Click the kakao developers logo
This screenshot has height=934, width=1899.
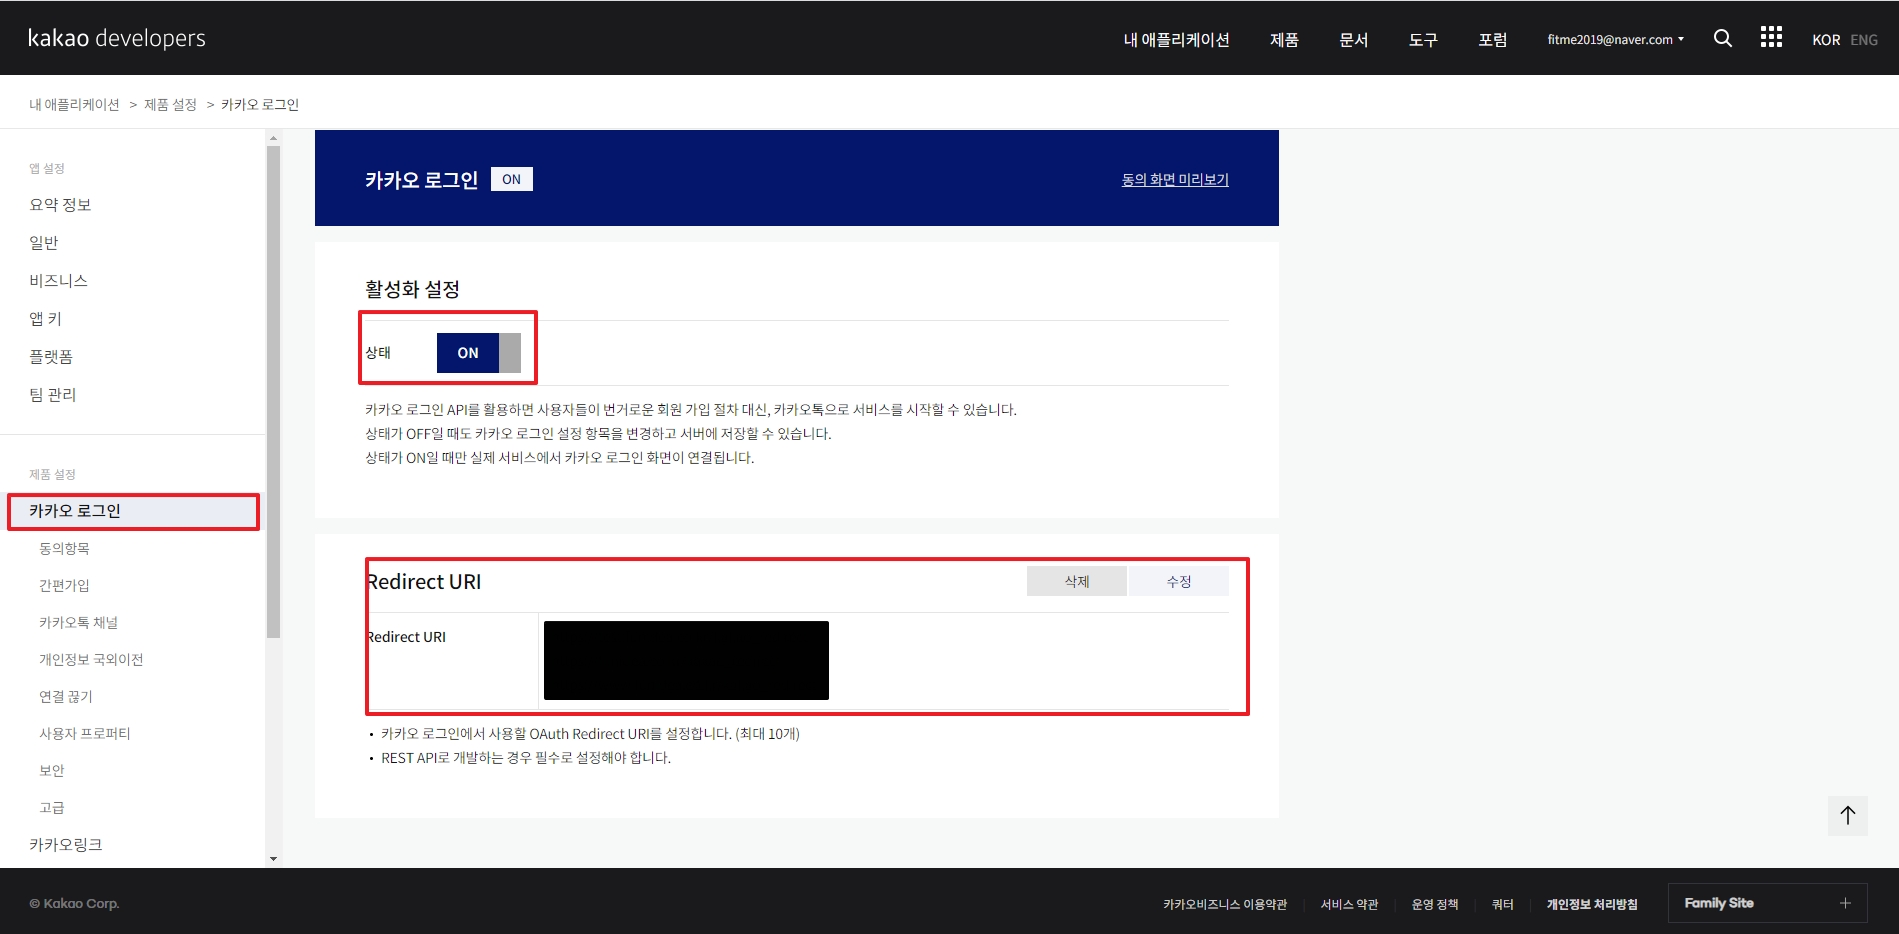[116, 38]
